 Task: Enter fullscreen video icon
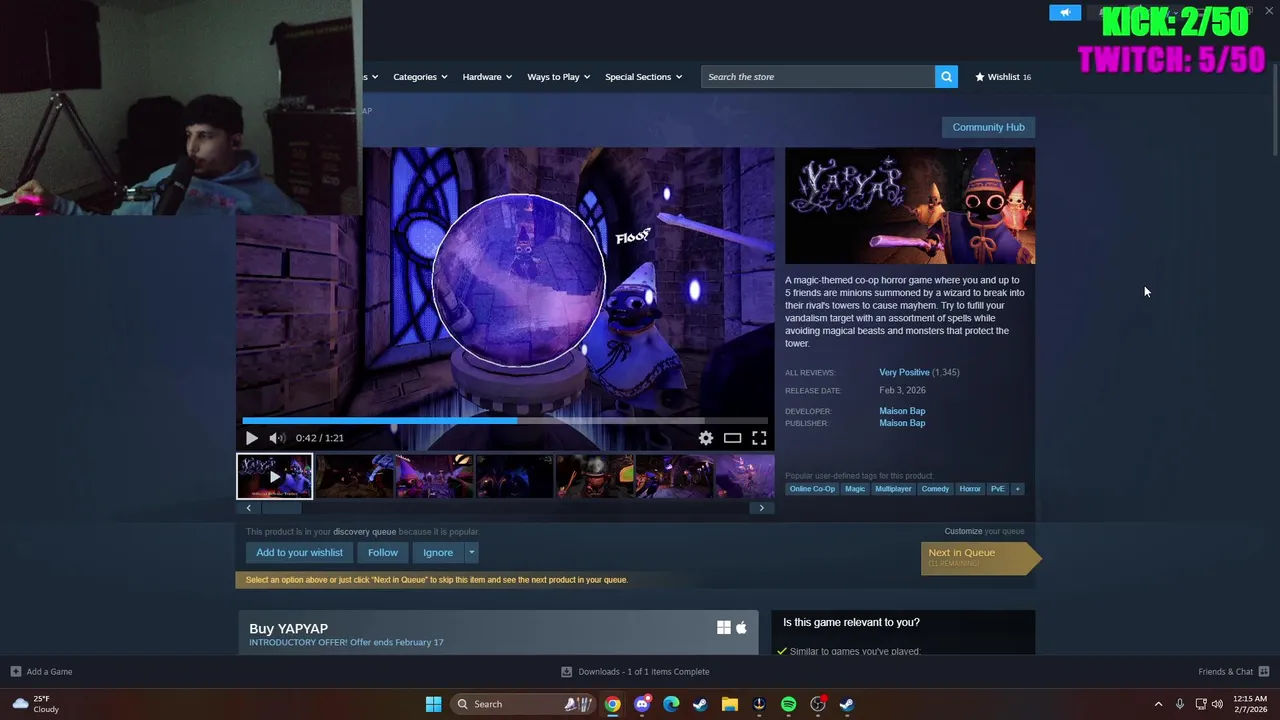point(759,438)
